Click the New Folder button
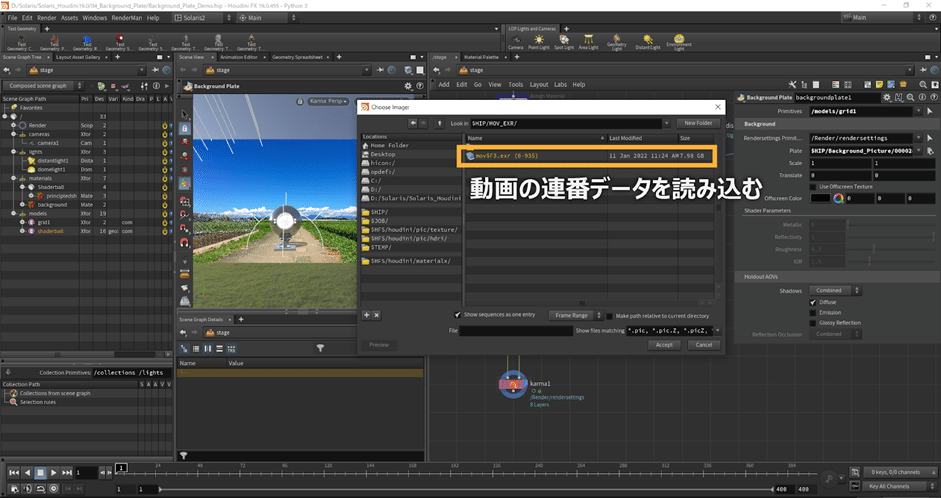 click(x=698, y=123)
